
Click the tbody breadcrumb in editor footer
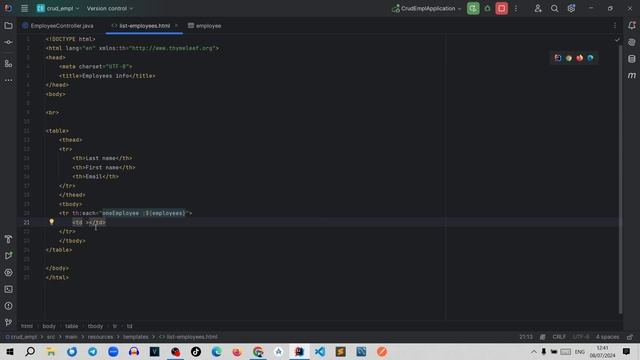tap(96, 326)
